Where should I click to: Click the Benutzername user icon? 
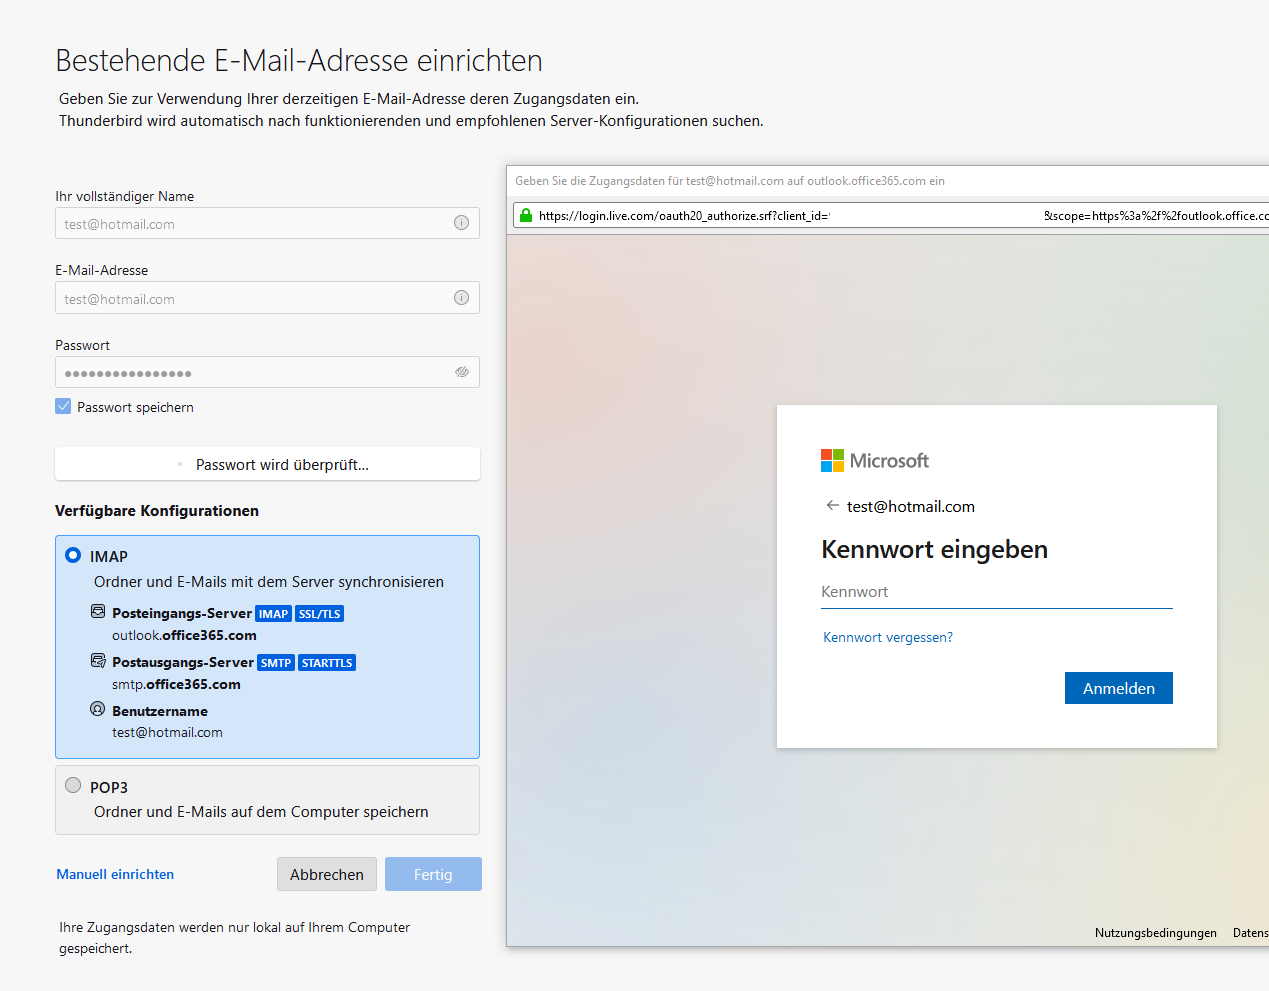[x=98, y=709]
